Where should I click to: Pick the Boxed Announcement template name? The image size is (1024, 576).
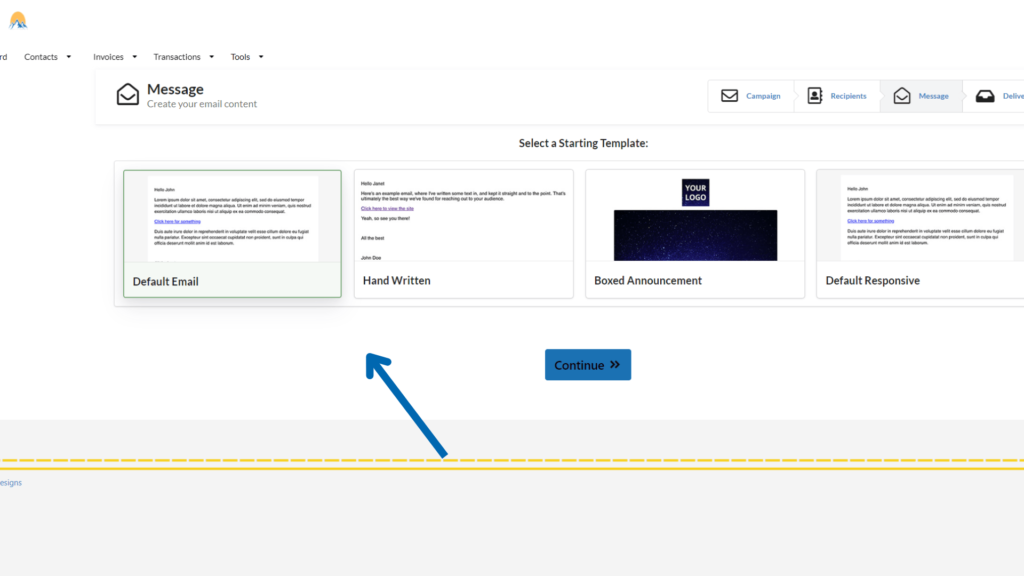click(x=648, y=281)
